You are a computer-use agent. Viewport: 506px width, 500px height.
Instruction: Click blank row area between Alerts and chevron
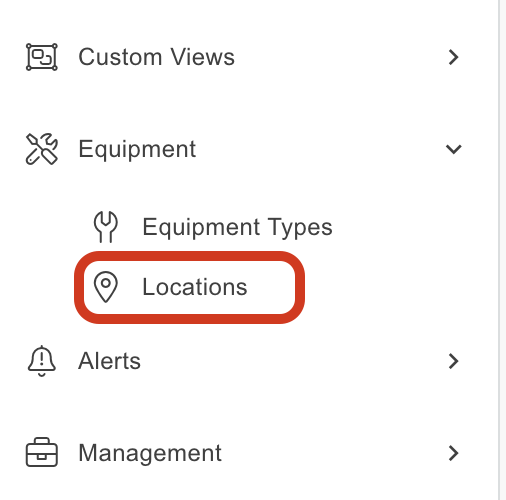(x=293, y=361)
